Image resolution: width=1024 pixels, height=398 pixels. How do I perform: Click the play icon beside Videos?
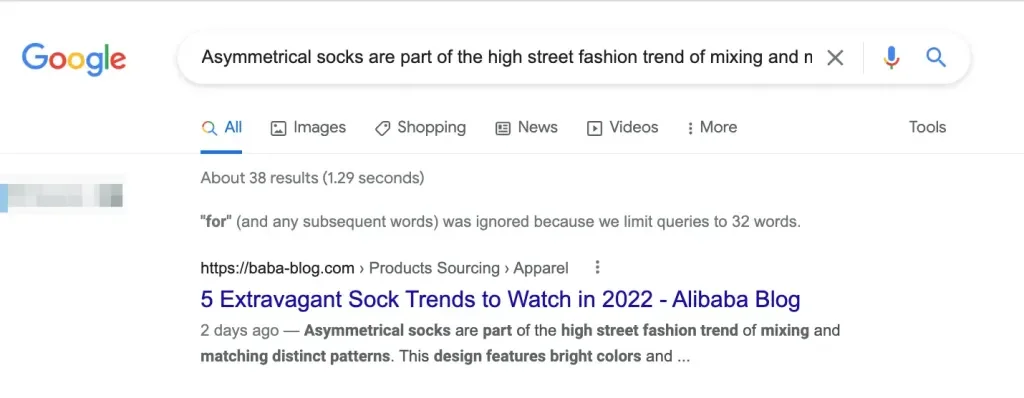594,129
